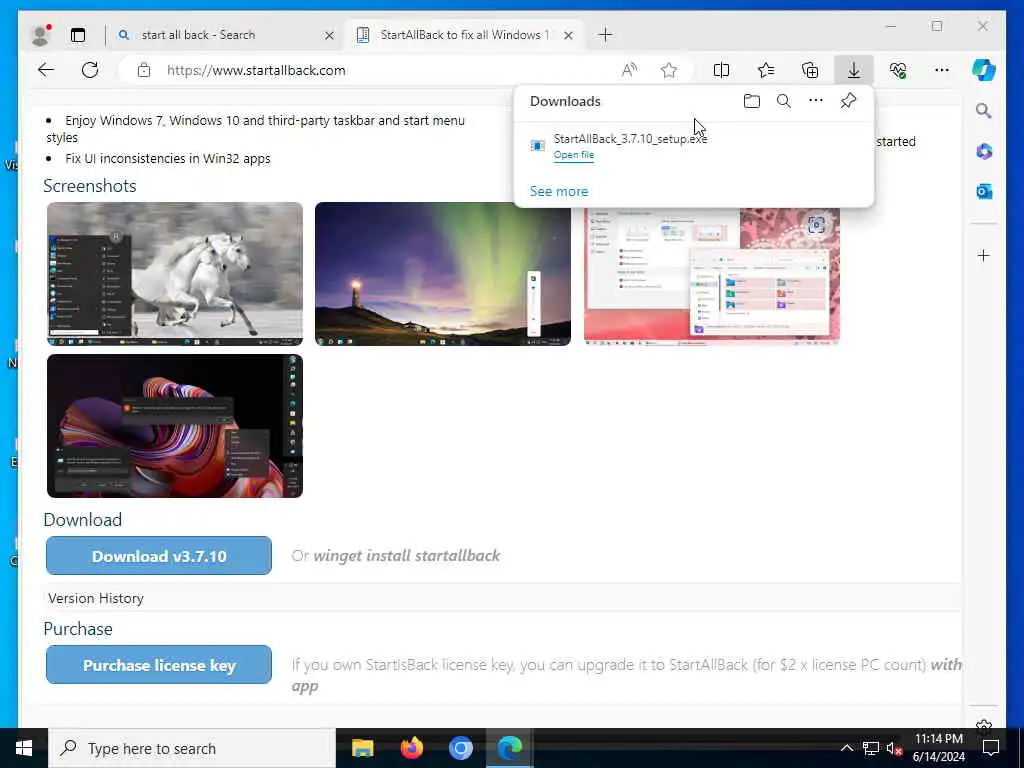This screenshot has width=1024, height=768.
Task: Search downloads in Downloads panel
Action: tap(784, 101)
